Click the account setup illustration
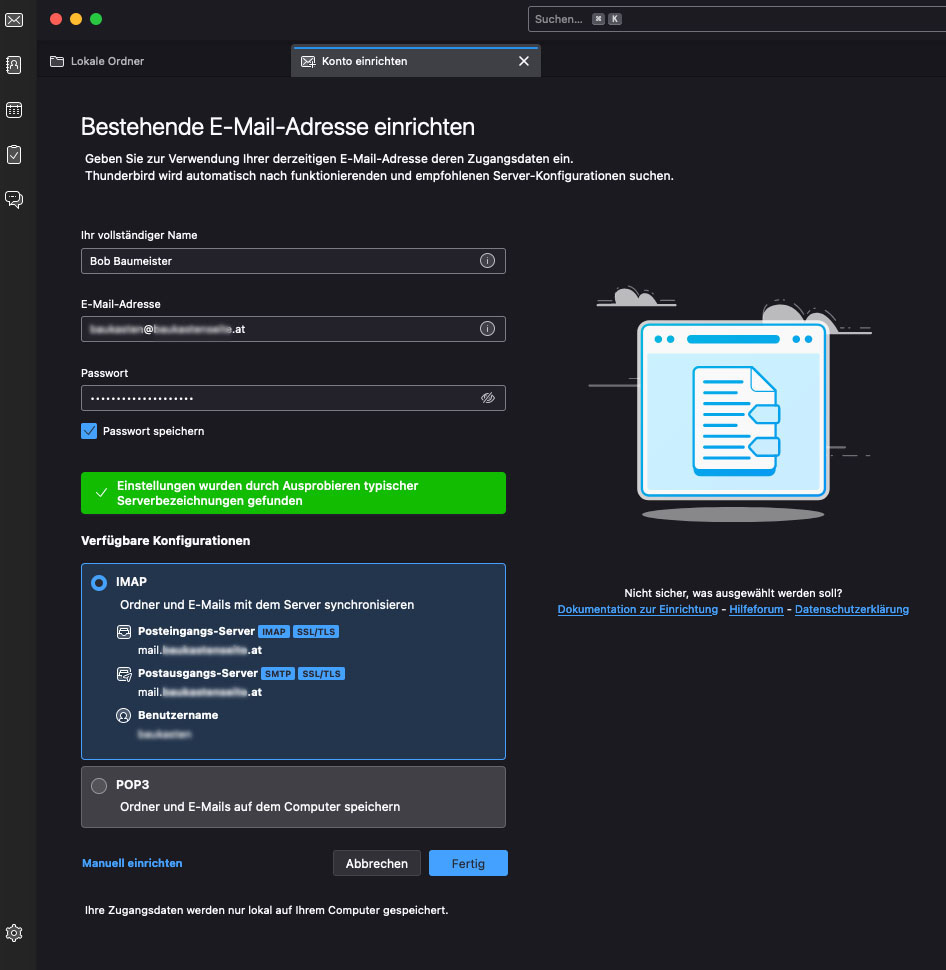Image resolution: width=946 pixels, height=970 pixels. (730, 404)
